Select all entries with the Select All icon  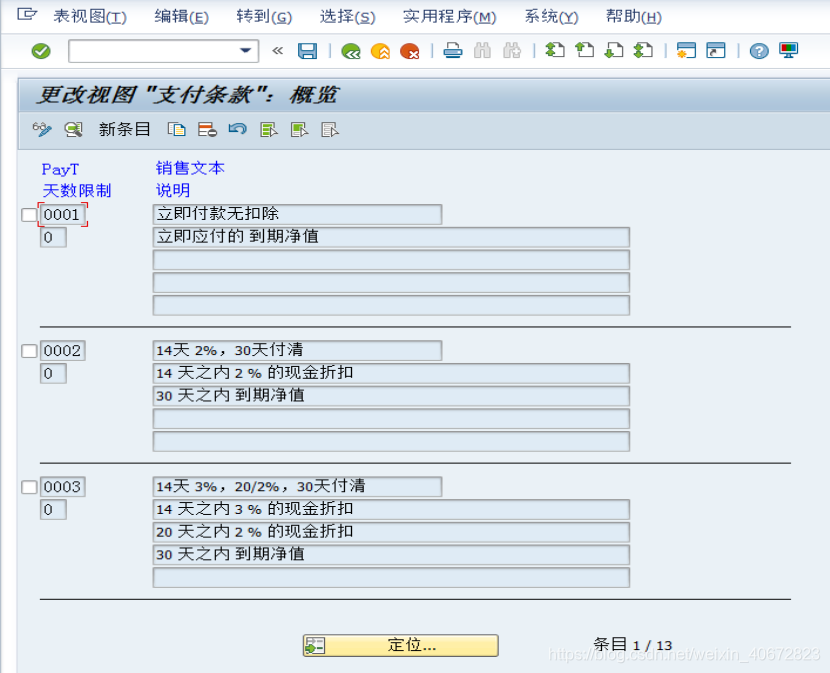266,129
